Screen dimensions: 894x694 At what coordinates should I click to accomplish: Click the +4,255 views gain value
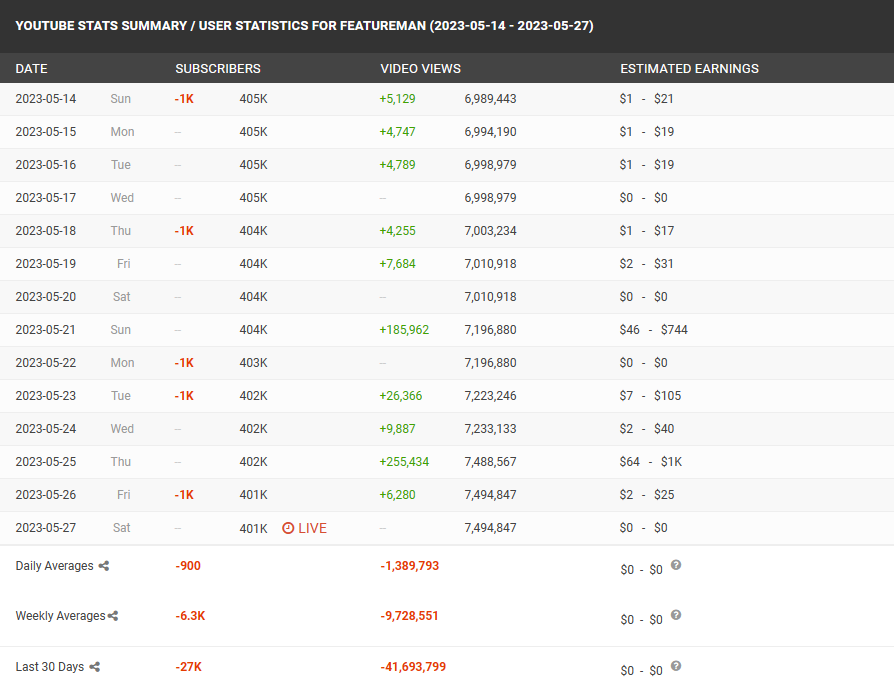[x=397, y=231]
